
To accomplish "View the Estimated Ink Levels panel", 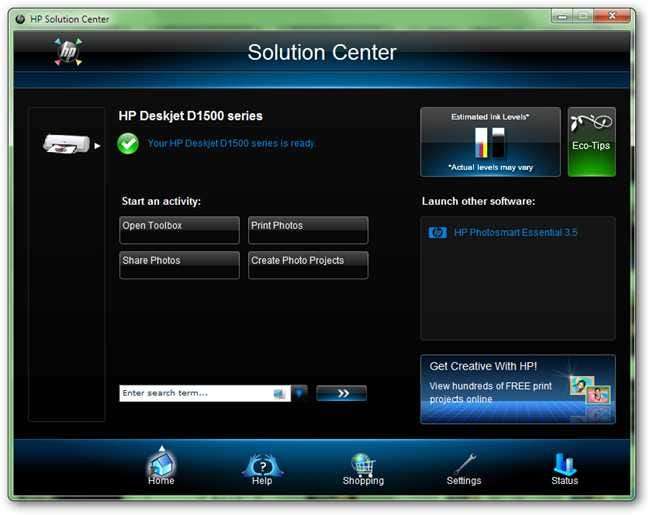I will pos(490,142).
